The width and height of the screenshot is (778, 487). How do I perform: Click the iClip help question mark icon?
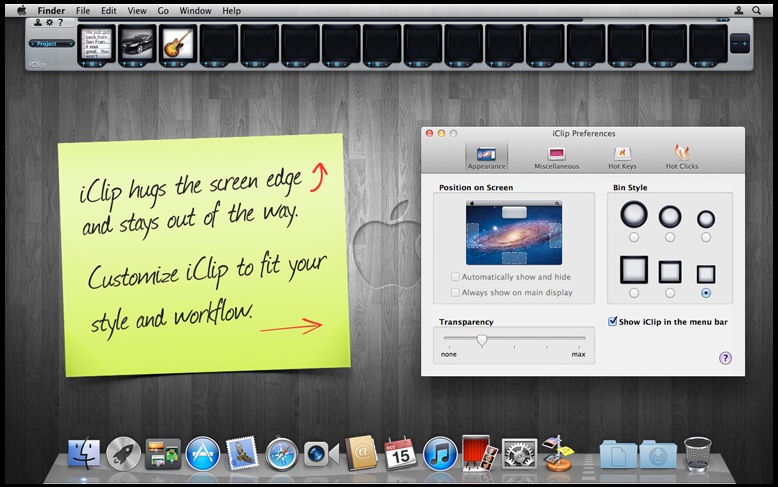coord(60,22)
